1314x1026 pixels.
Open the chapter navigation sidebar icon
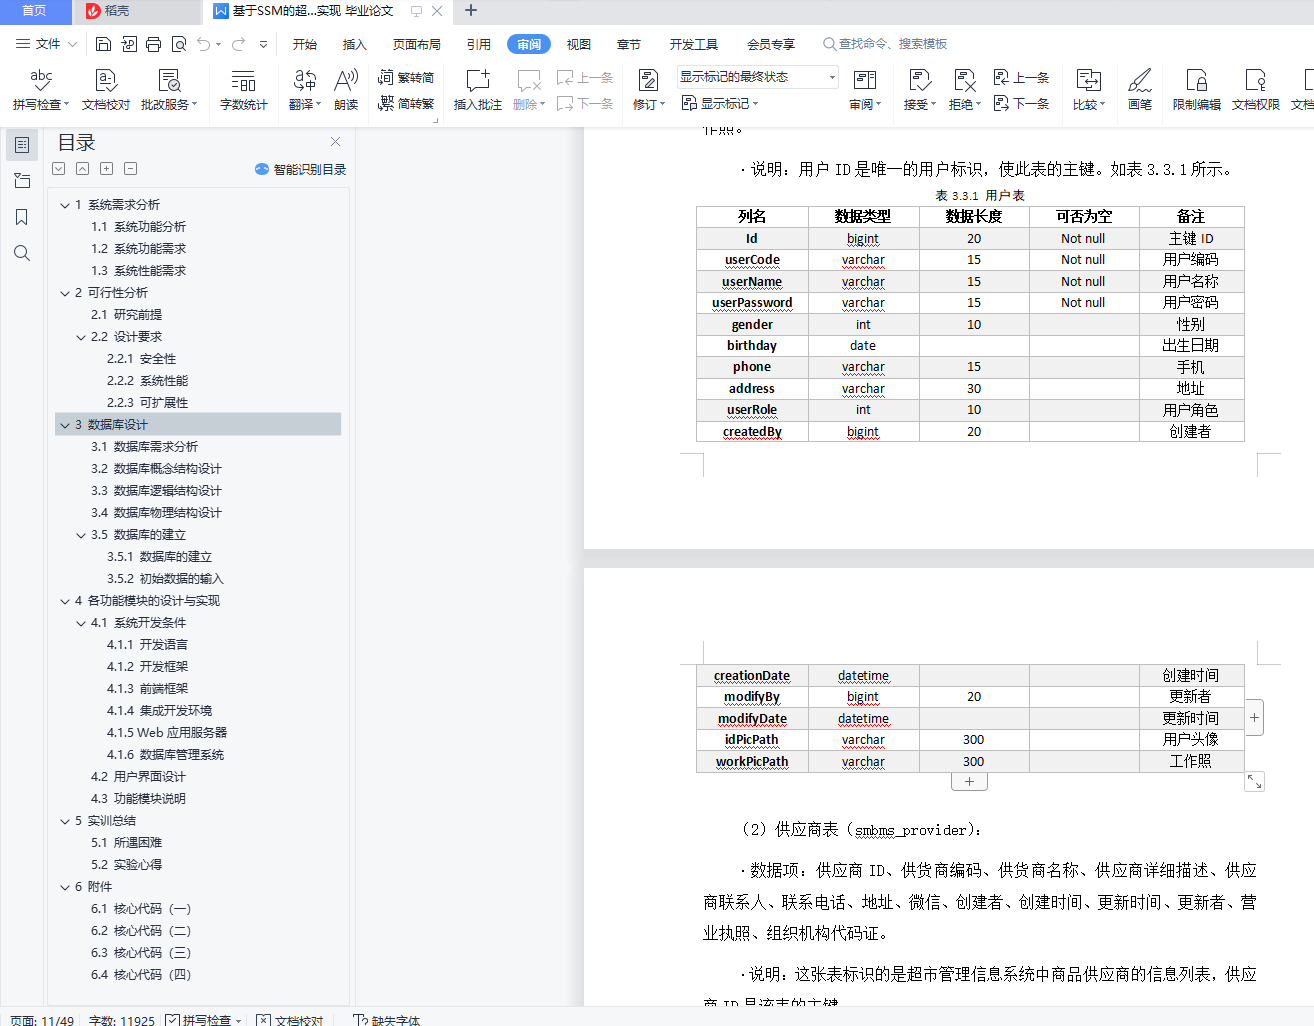point(22,181)
